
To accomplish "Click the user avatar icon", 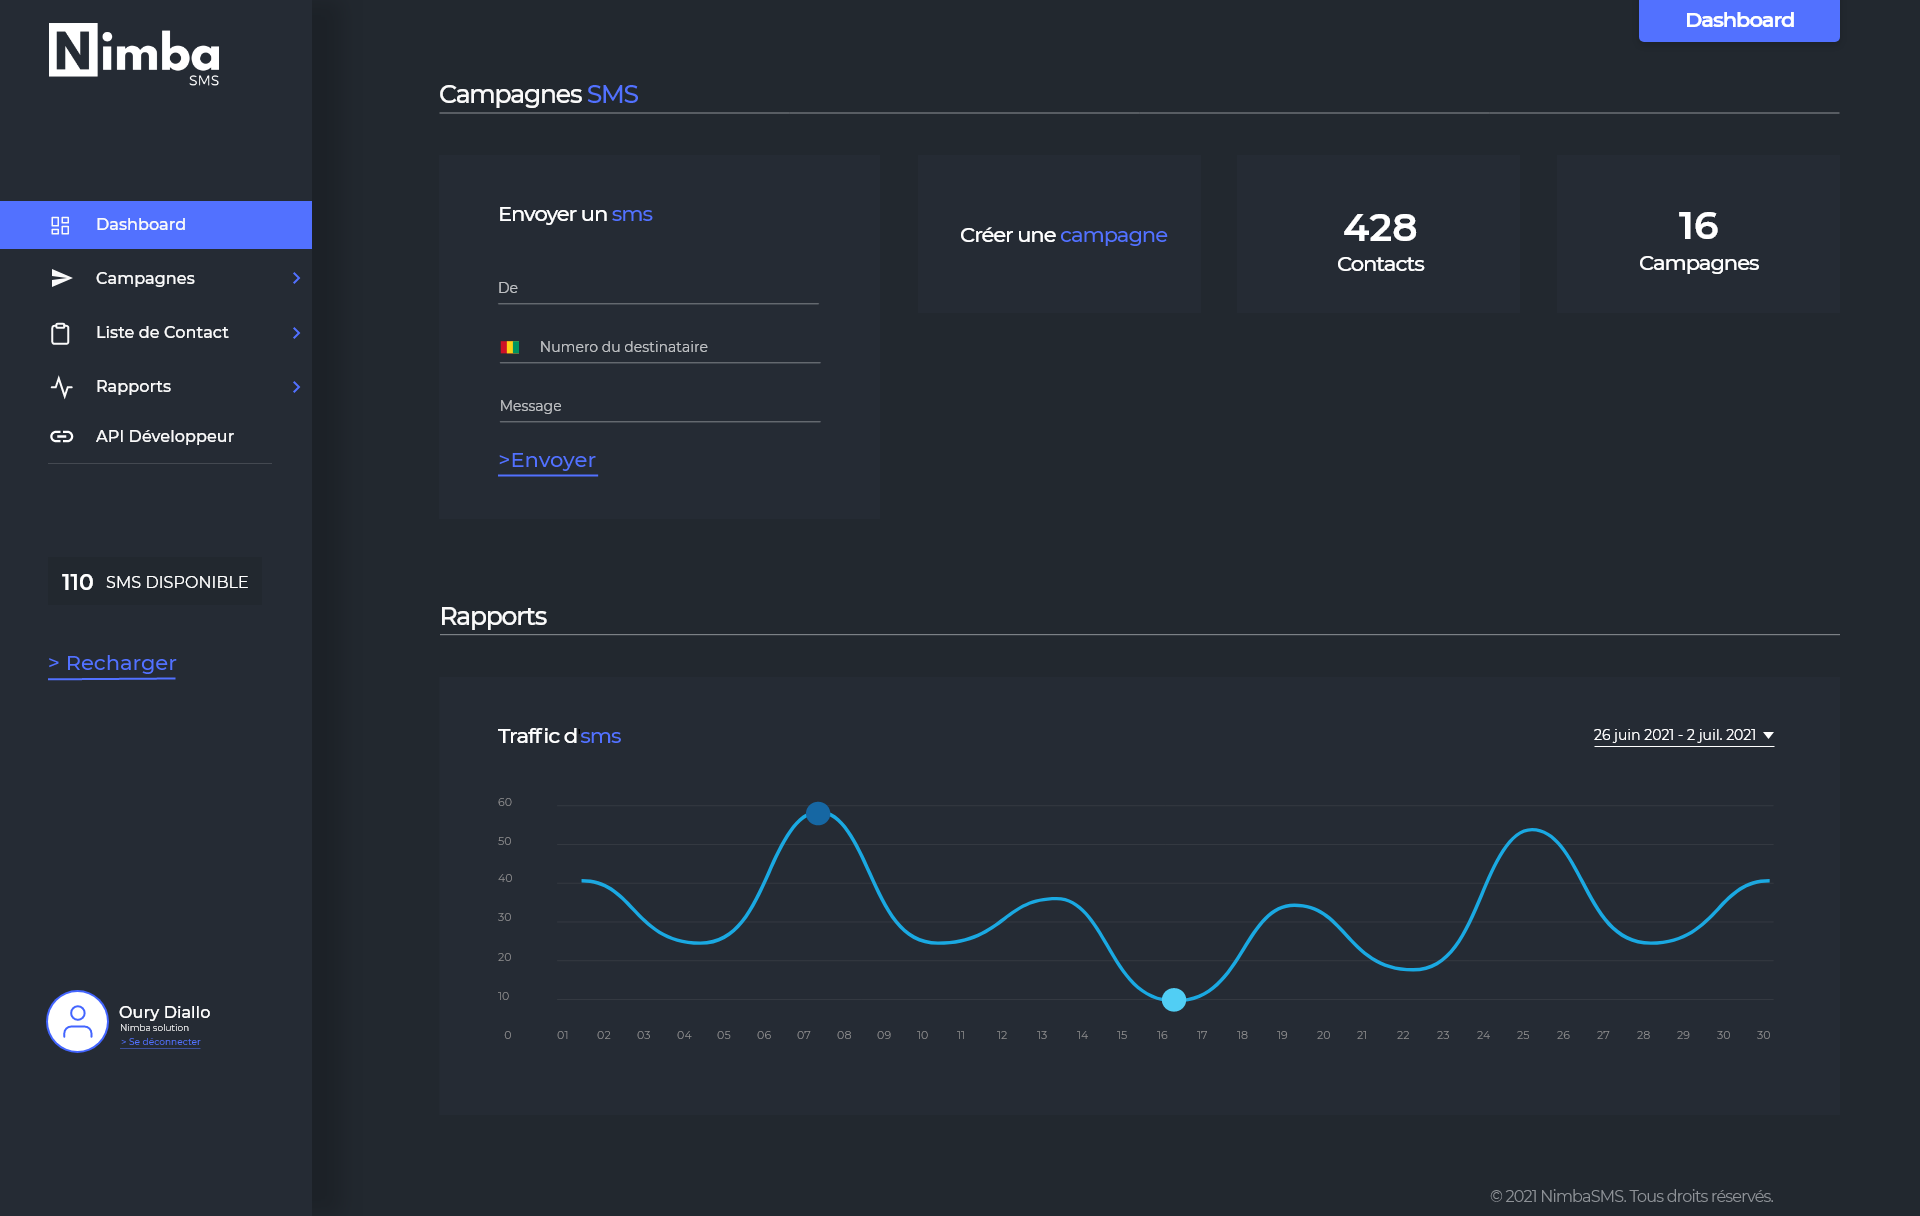I will pos(77,1021).
